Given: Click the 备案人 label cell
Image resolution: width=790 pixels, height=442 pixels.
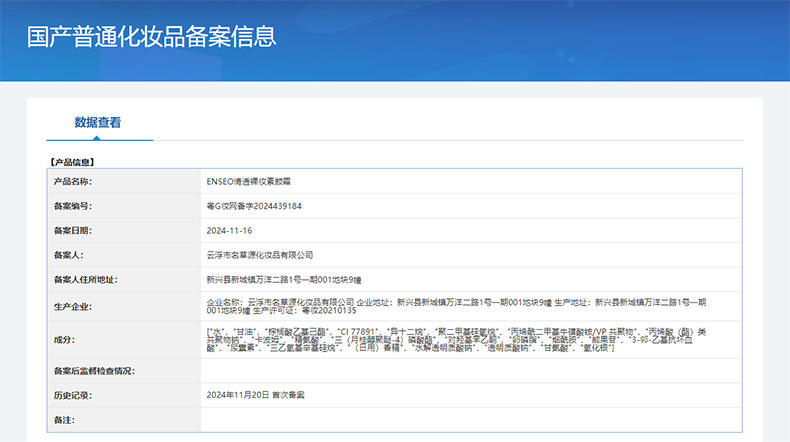Looking at the screenshot, I should point(124,255).
